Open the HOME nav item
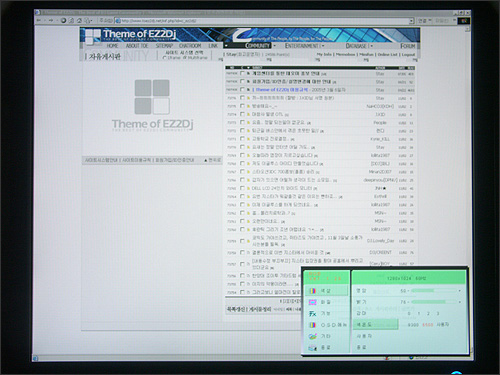 [x=112, y=46]
